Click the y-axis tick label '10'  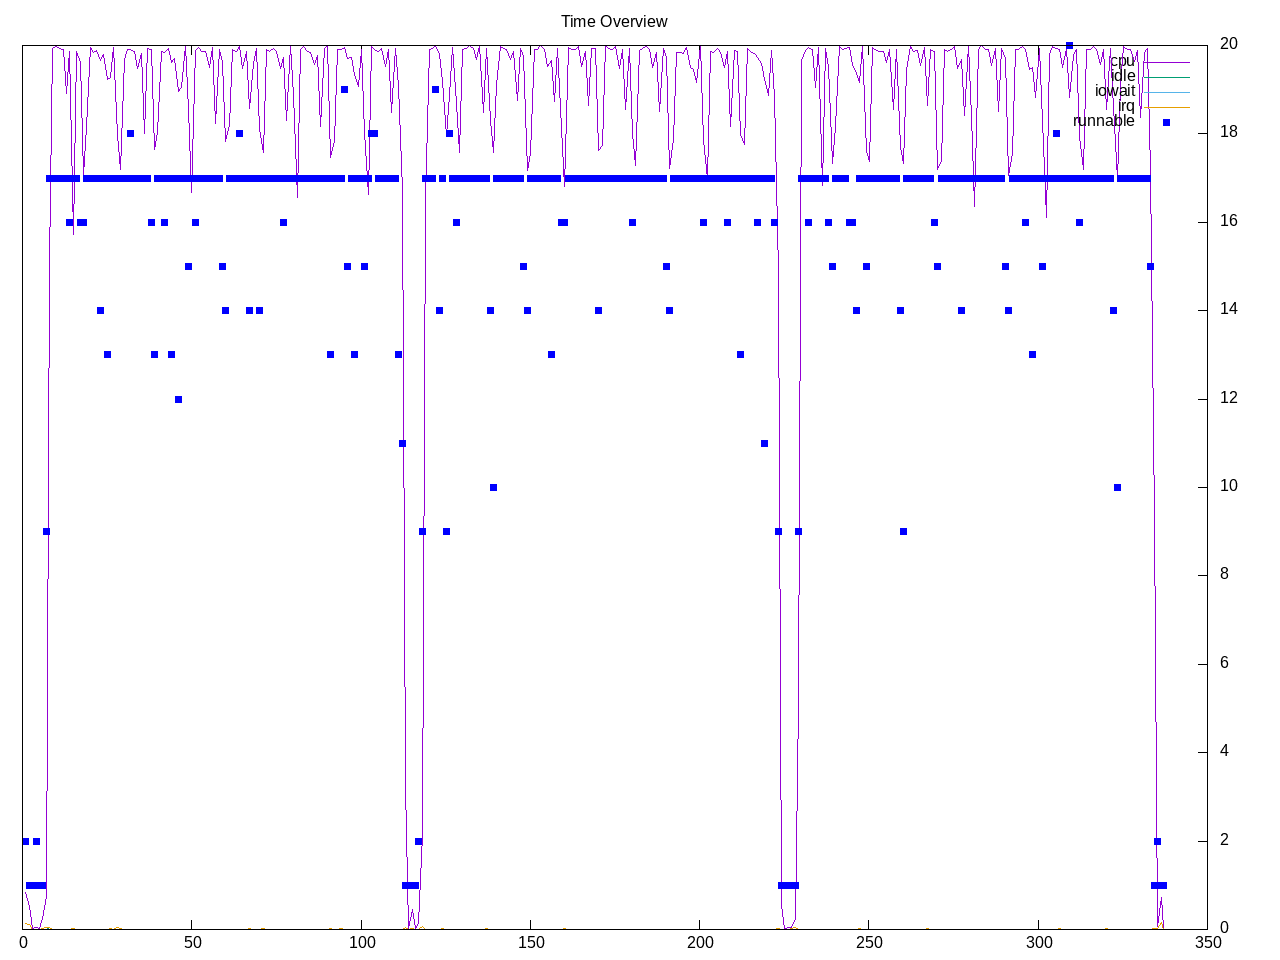coord(1228,486)
